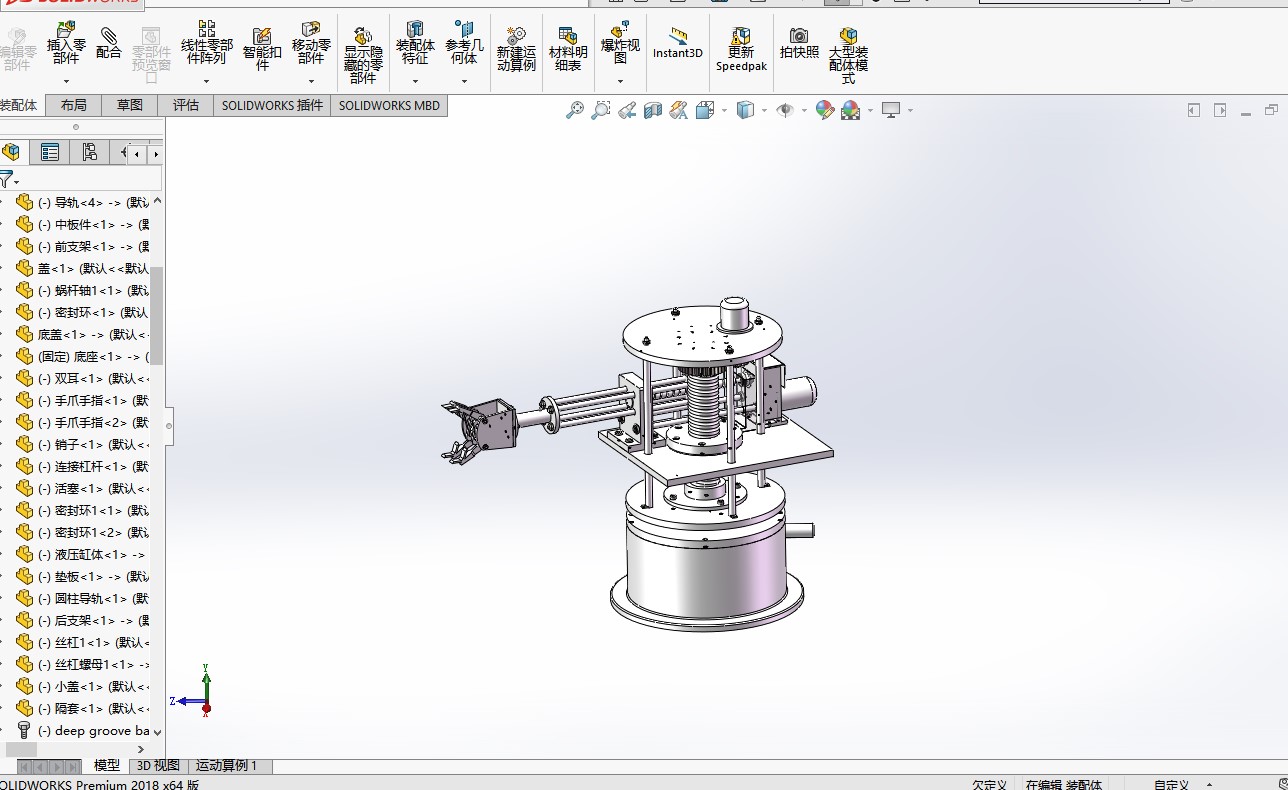The image size is (1288, 790).
Task: Open Display Style dropdown arrow
Action: coord(764,111)
